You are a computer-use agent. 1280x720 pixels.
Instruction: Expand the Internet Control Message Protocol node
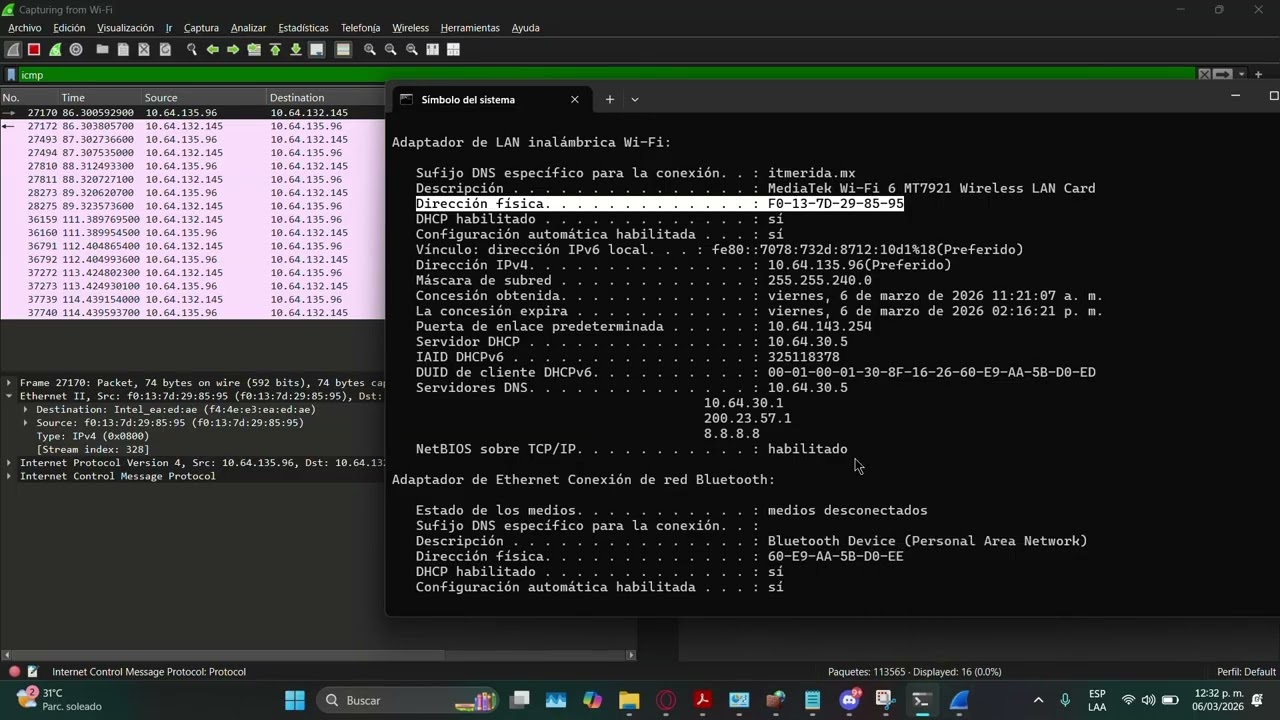click(9, 476)
